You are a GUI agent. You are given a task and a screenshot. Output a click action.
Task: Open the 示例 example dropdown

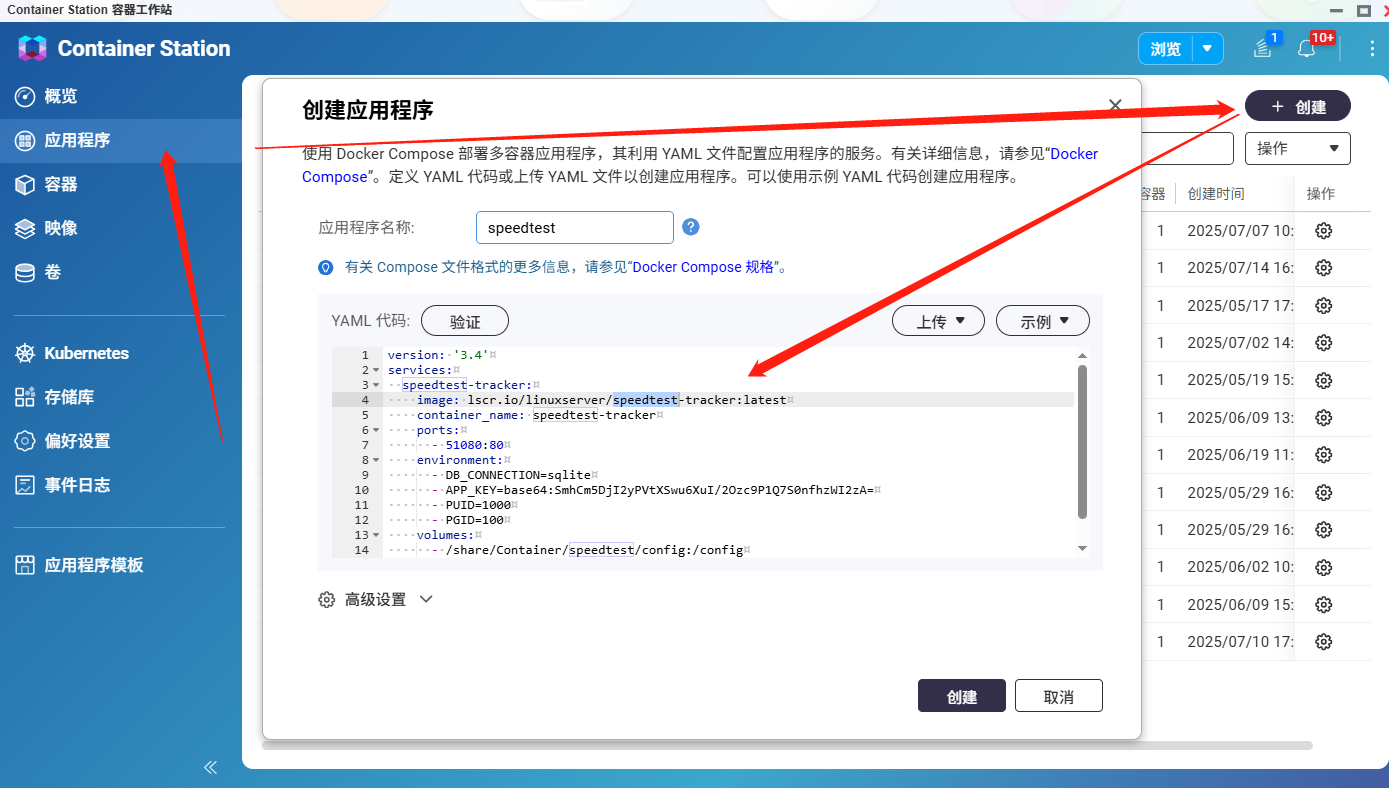click(1043, 321)
